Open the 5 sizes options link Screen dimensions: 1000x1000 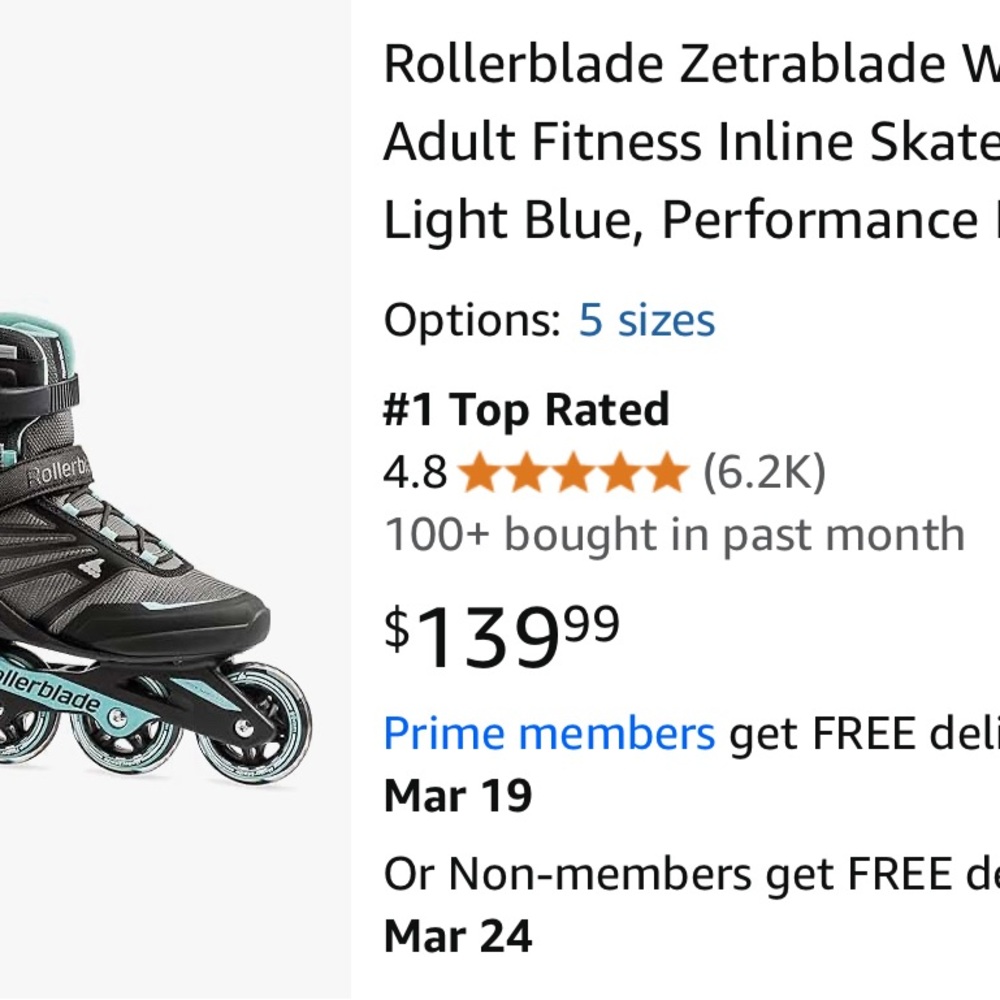pos(645,320)
